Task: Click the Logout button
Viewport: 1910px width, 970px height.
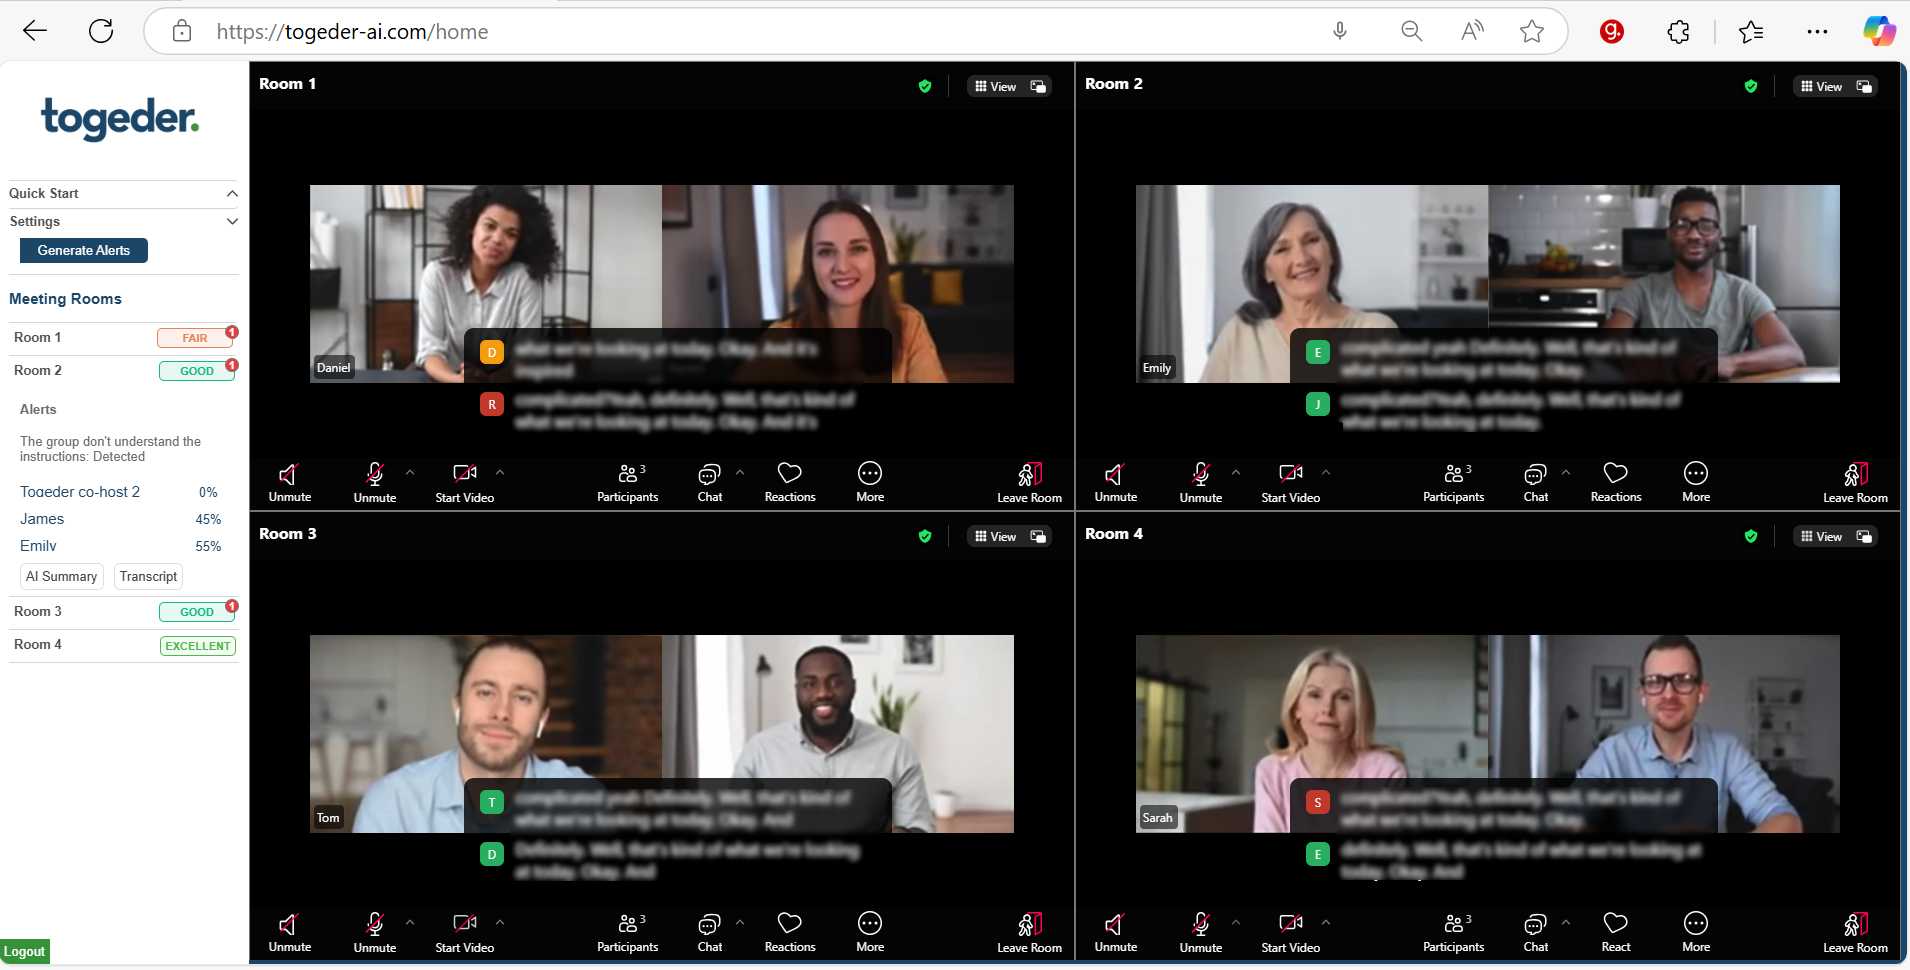Action: 24,952
